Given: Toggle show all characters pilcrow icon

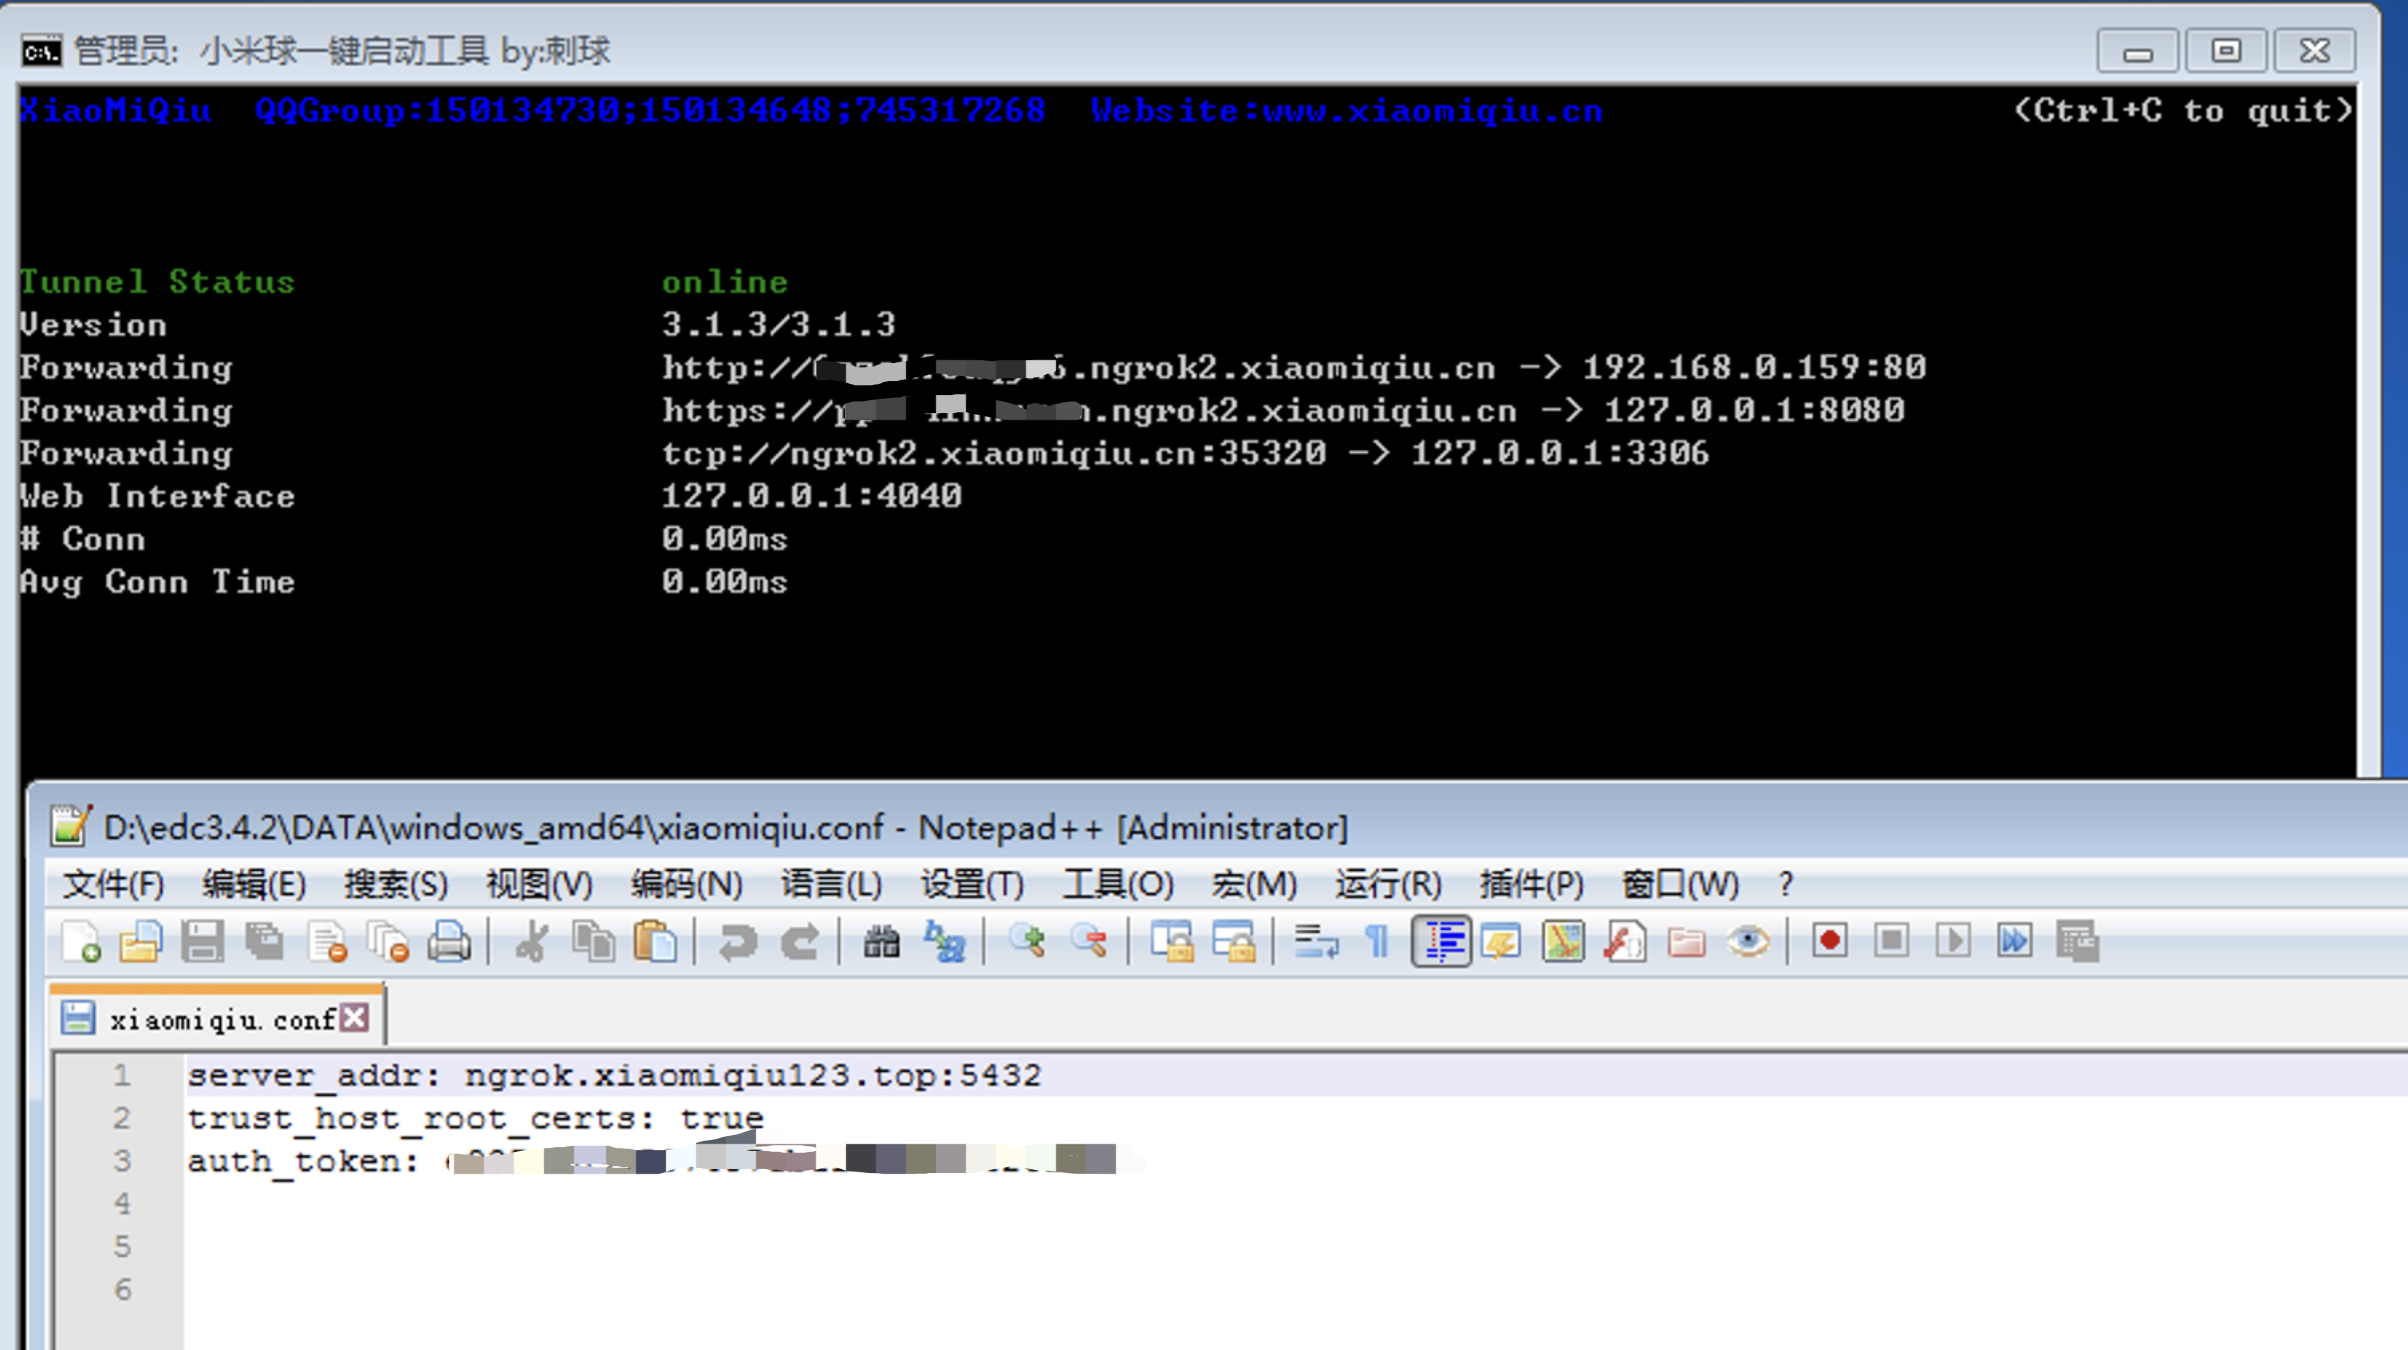Looking at the screenshot, I should click(x=1378, y=942).
